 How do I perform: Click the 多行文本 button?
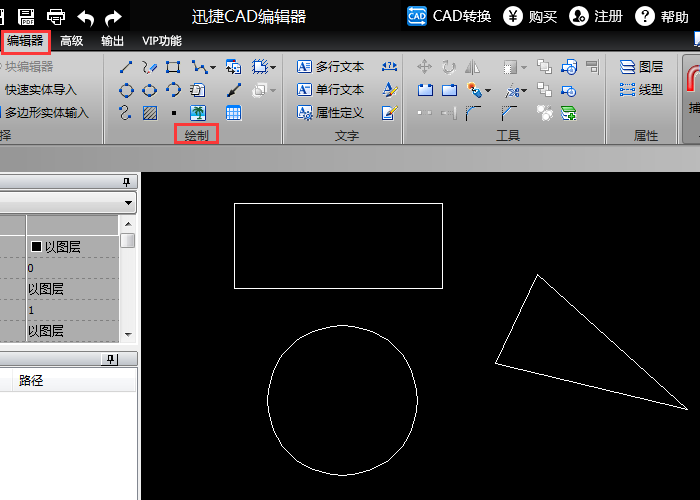click(x=331, y=67)
